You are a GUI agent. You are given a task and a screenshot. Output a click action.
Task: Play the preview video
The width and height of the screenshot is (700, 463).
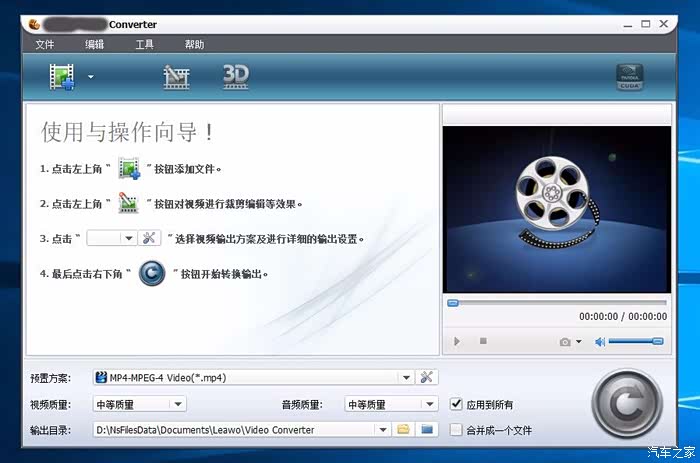pos(456,342)
